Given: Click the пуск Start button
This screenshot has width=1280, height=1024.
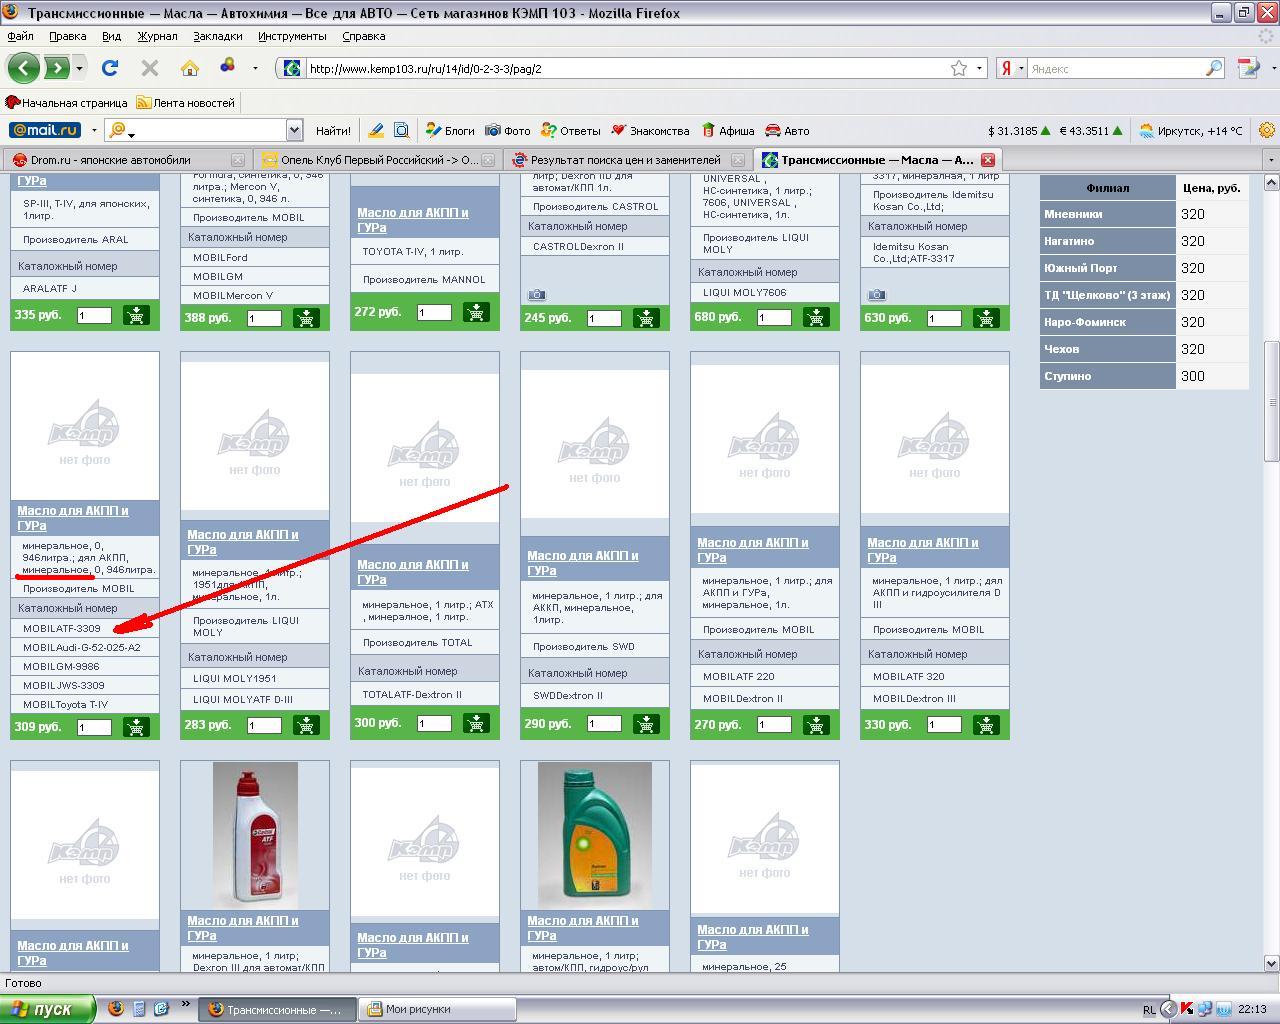Looking at the screenshot, I should pyautogui.click(x=48, y=1009).
